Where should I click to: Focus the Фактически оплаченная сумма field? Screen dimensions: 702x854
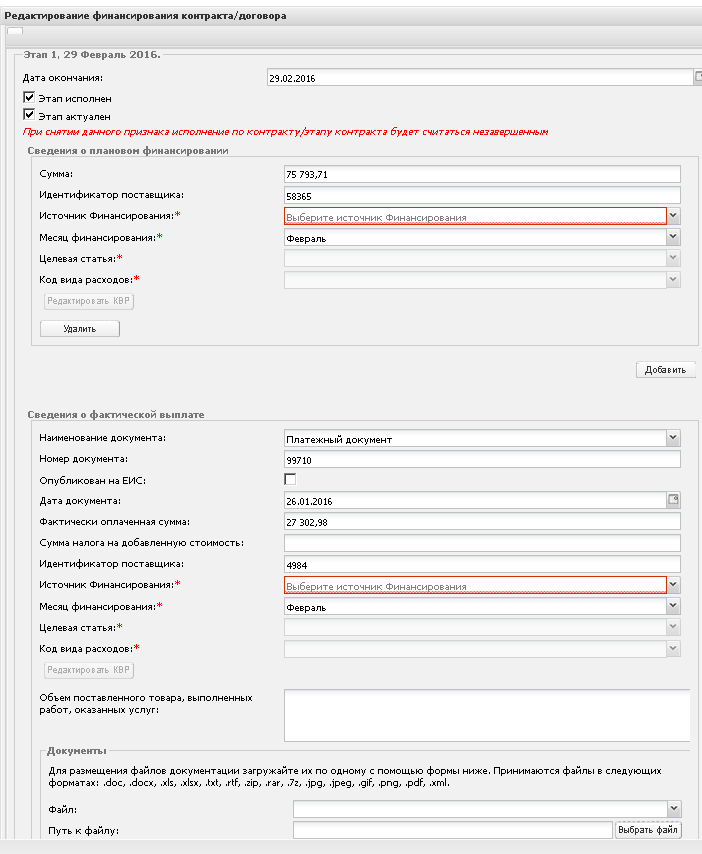tap(482, 522)
